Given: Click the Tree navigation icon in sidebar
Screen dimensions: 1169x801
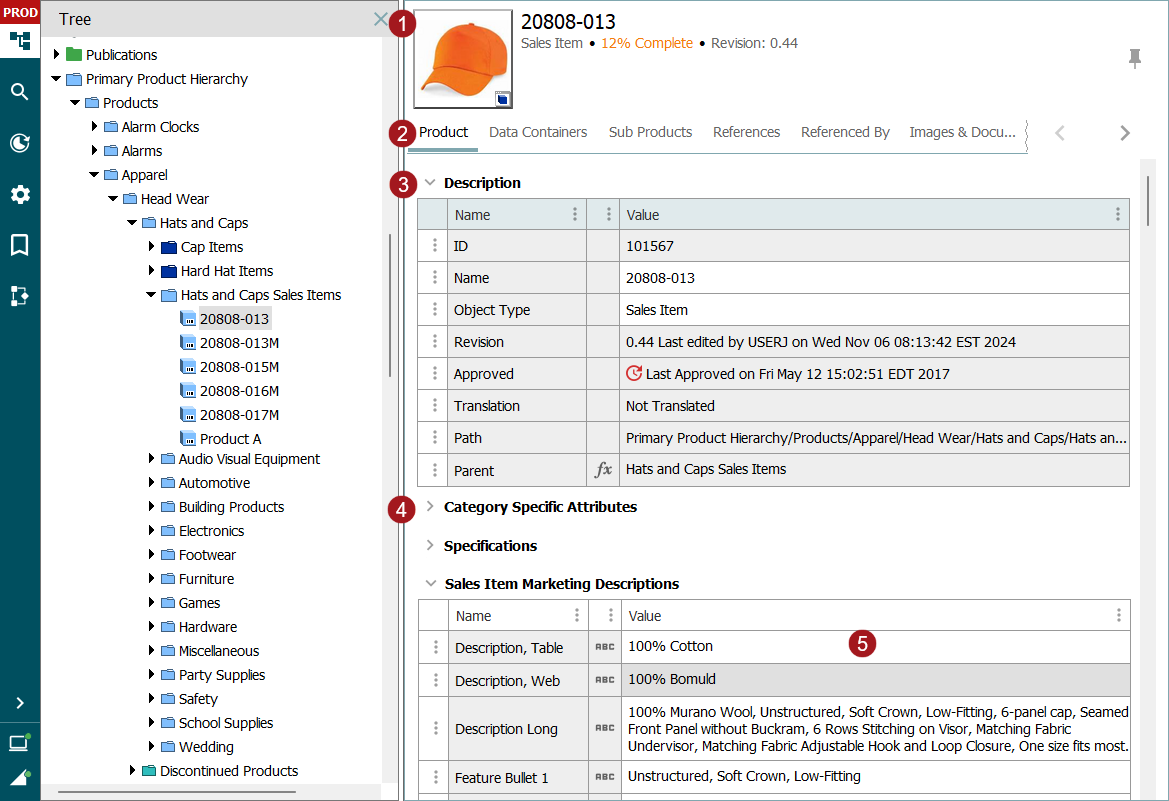Looking at the screenshot, I should (x=20, y=41).
